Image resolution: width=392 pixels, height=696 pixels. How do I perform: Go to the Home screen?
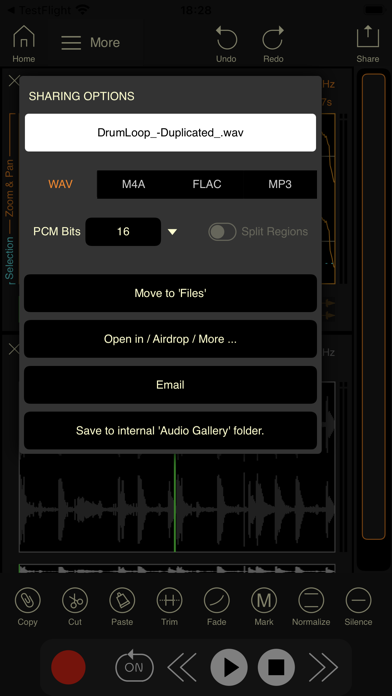(24, 44)
